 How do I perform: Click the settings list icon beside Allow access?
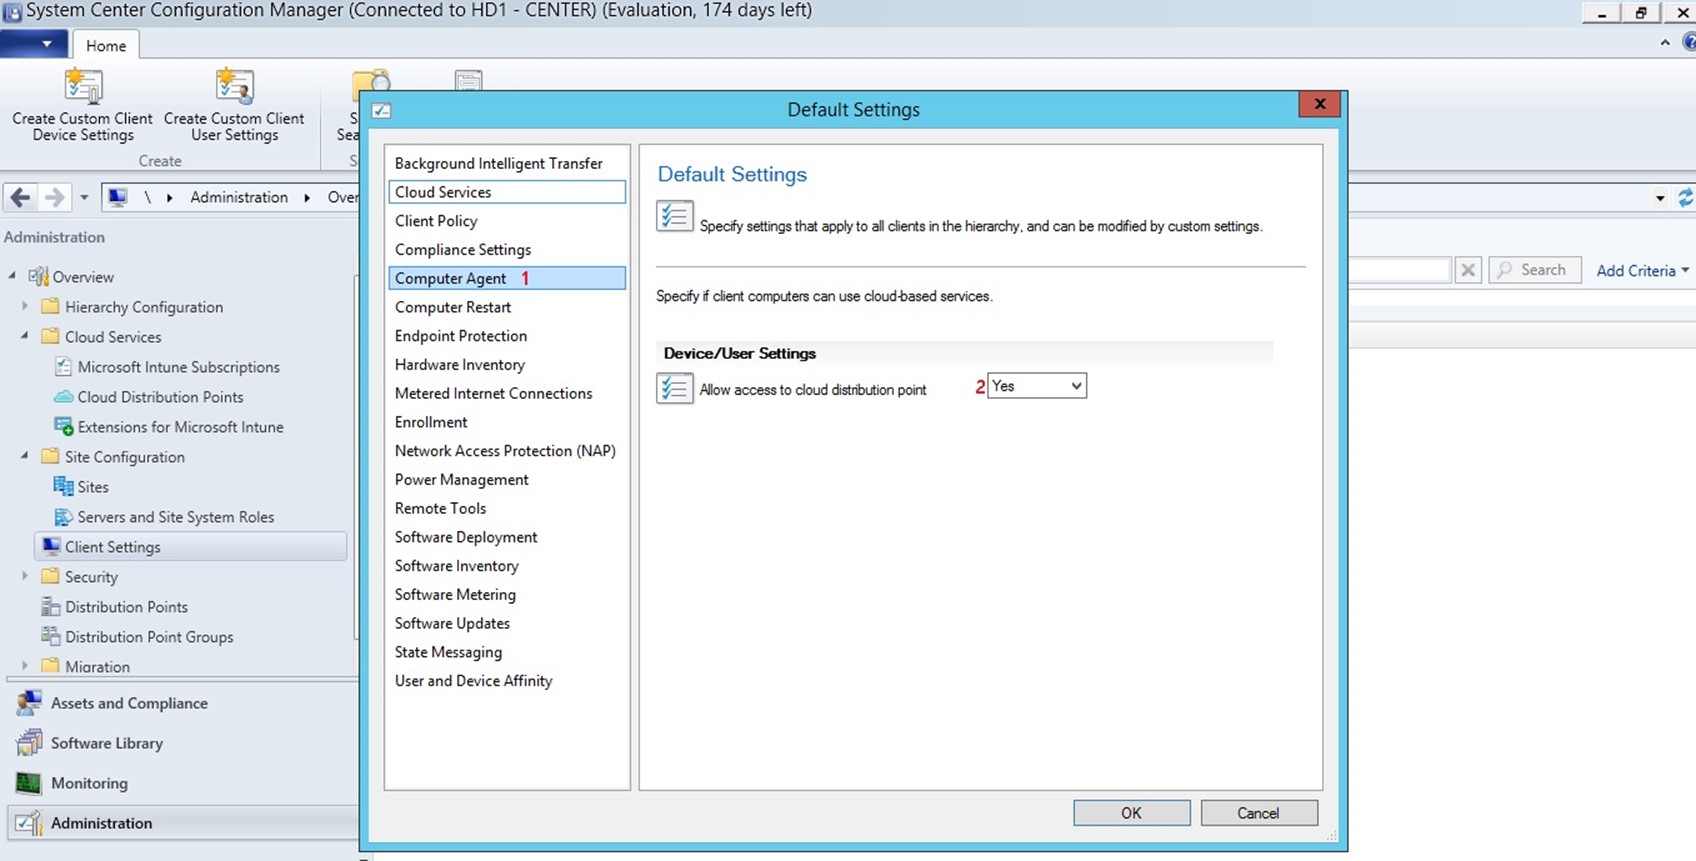pyautogui.click(x=675, y=388)
